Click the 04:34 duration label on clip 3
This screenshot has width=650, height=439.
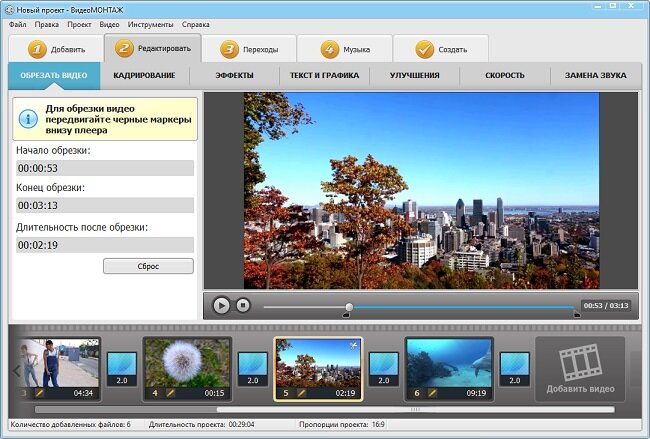pos(83,393)
